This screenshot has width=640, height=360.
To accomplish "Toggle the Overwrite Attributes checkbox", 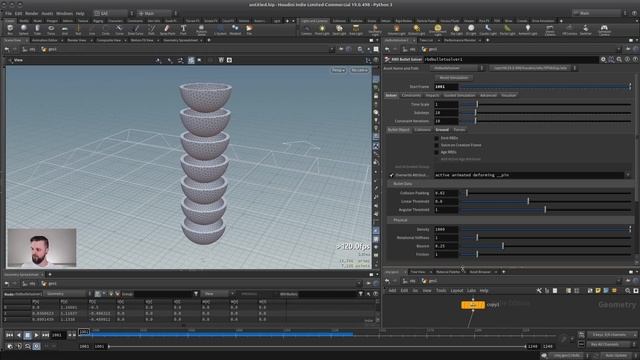I will pos(391,175).
